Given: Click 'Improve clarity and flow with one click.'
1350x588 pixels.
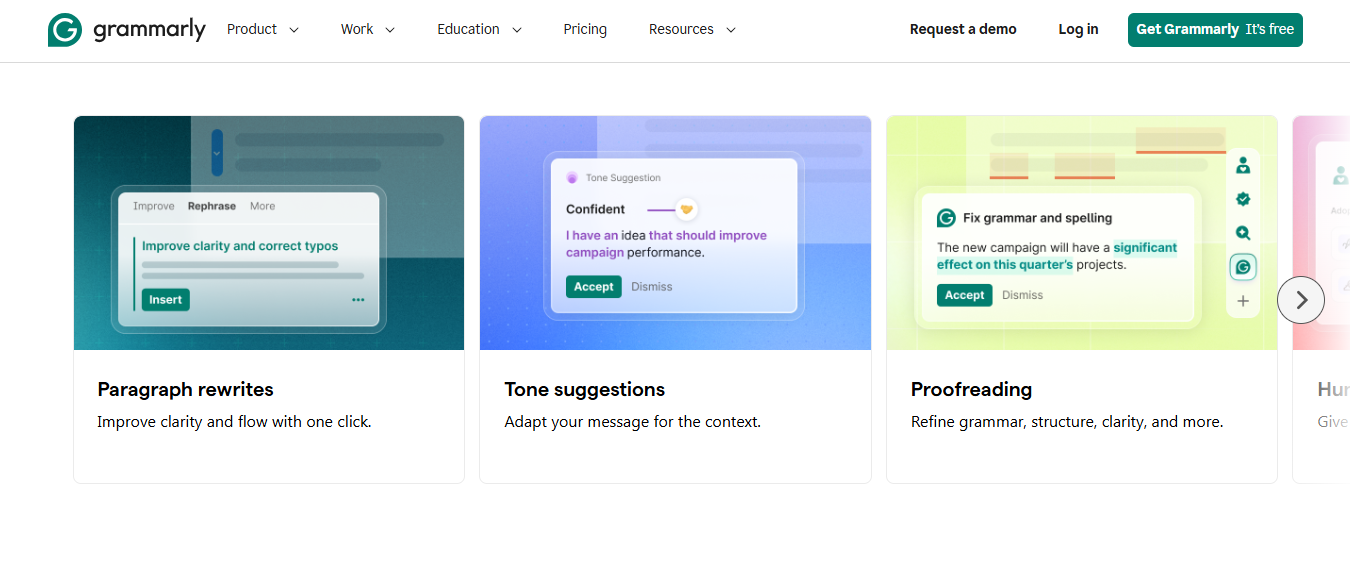Looking at the screenshot, I should click(x=234, y=422).
